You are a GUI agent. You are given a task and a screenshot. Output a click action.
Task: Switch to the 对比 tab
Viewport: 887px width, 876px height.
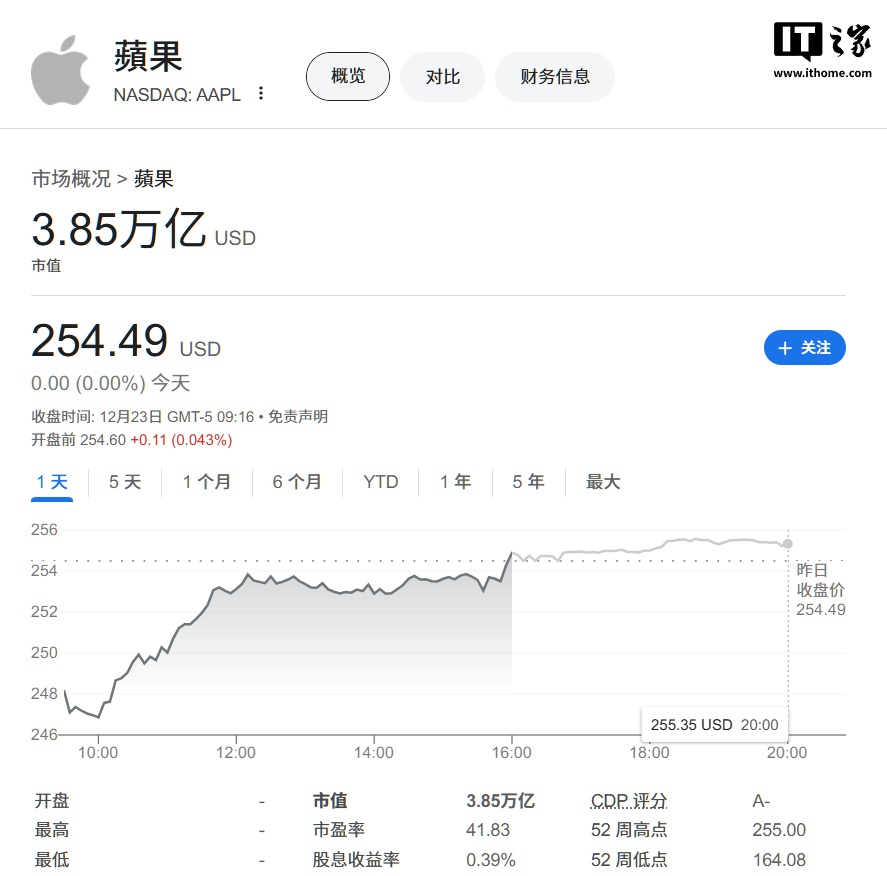[x=442, y=77]
